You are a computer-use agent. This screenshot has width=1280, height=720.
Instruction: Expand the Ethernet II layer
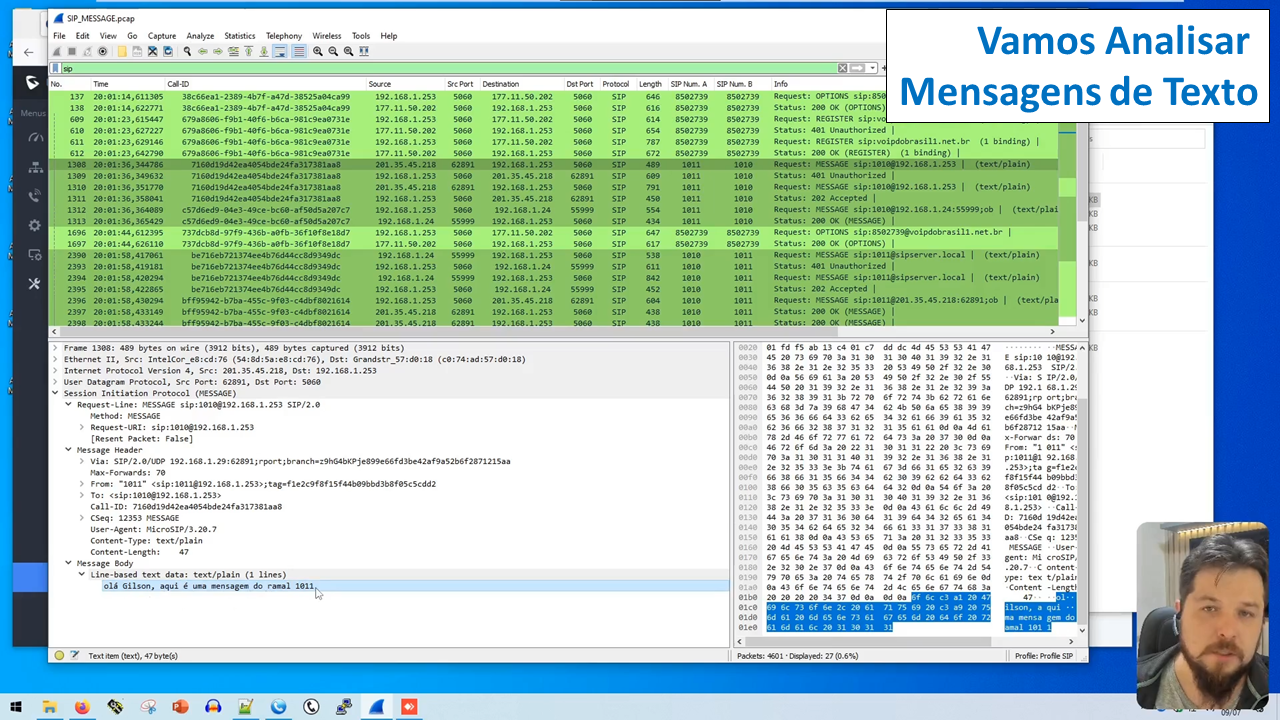click(56, 359)
